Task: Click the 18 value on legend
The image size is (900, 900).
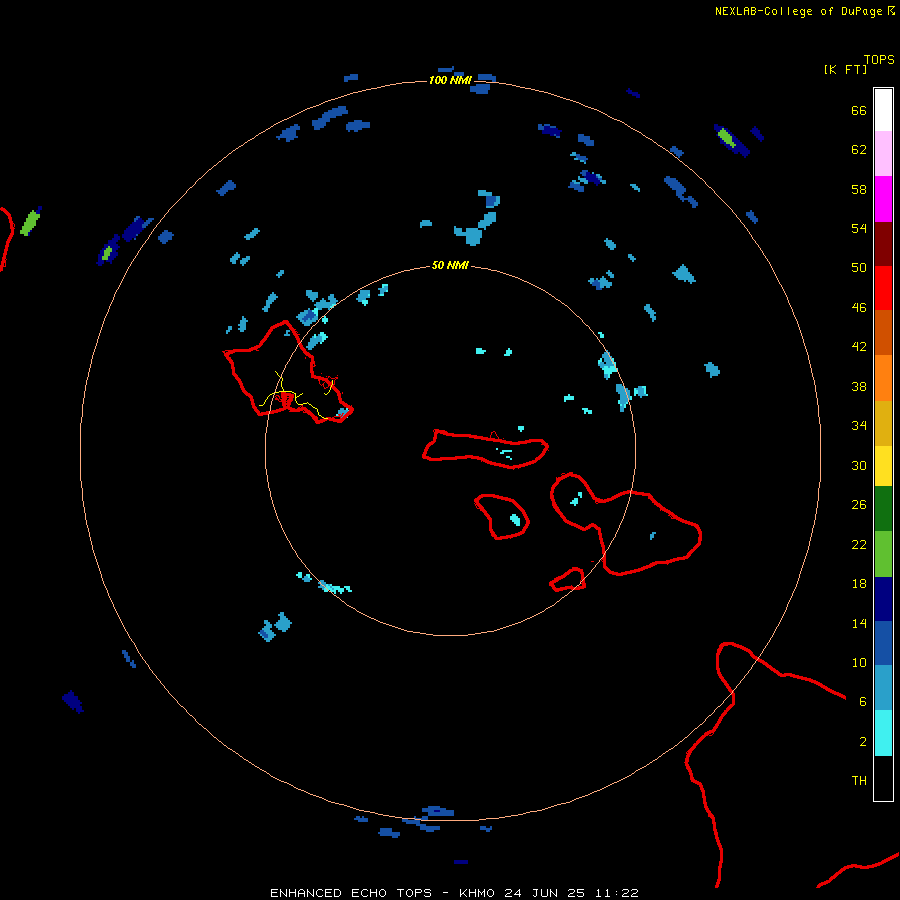Action: pyautogui.click(x=859, y=583)
